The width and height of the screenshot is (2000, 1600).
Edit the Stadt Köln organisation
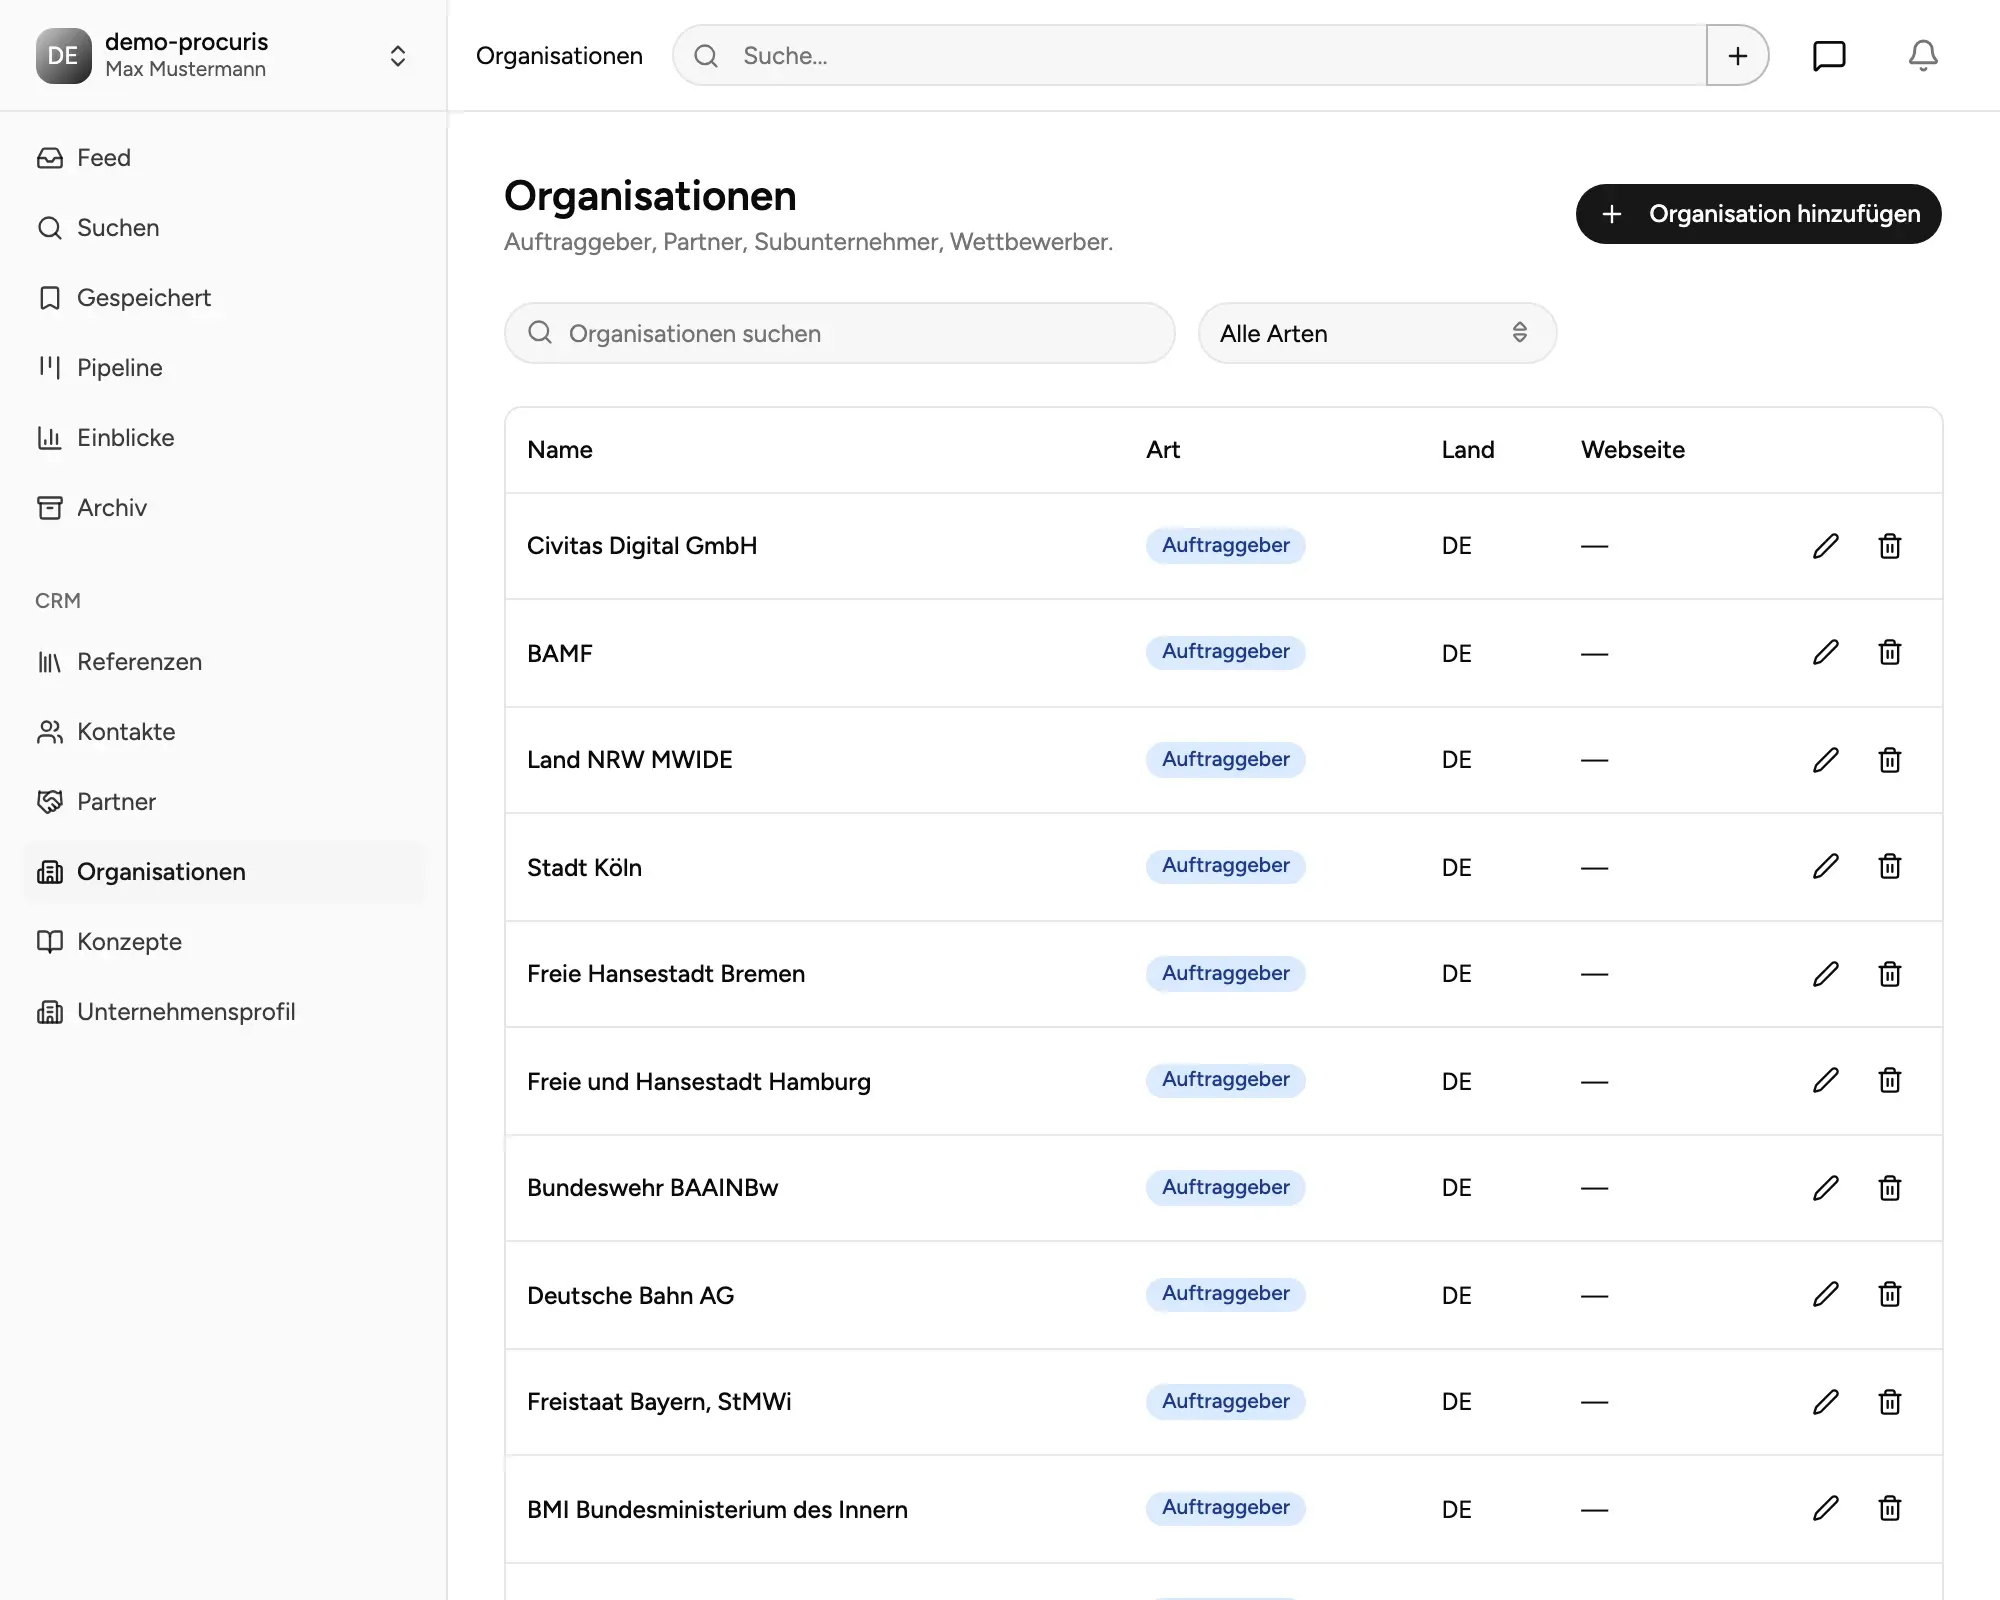tap(1826, 866)
